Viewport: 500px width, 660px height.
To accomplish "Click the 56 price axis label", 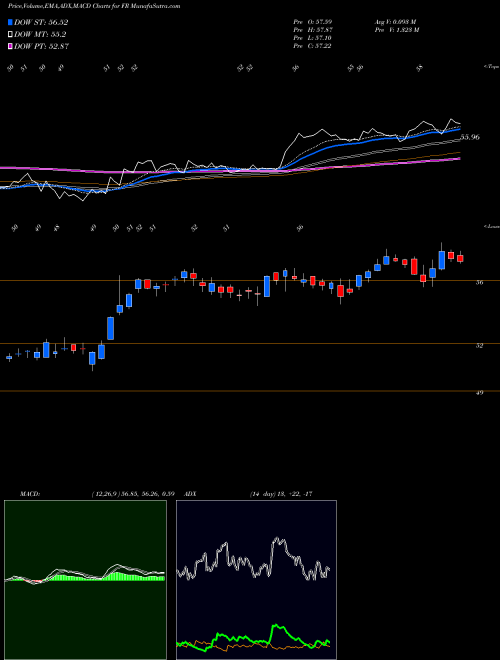I will 479,283.
